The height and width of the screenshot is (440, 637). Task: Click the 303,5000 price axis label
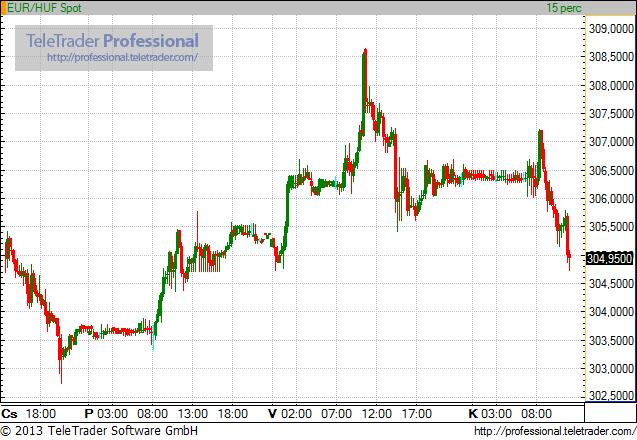(x=611, y=340)
